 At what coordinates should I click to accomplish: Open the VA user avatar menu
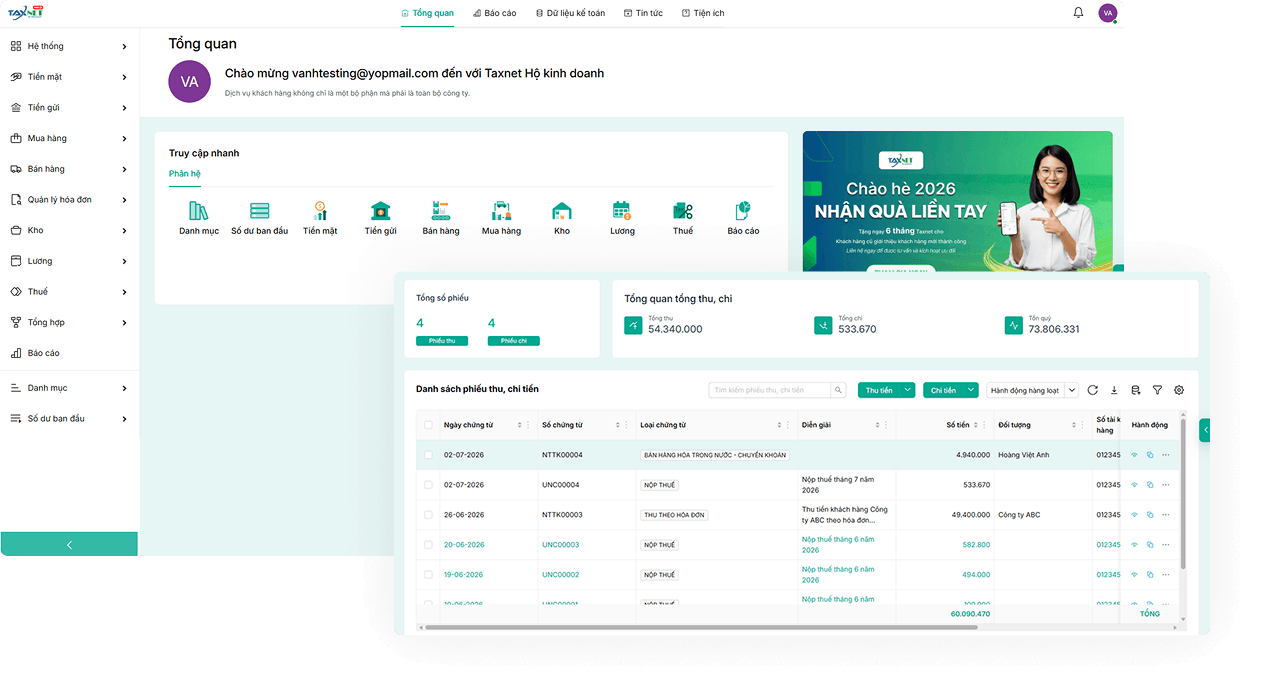click(1107, 13)
